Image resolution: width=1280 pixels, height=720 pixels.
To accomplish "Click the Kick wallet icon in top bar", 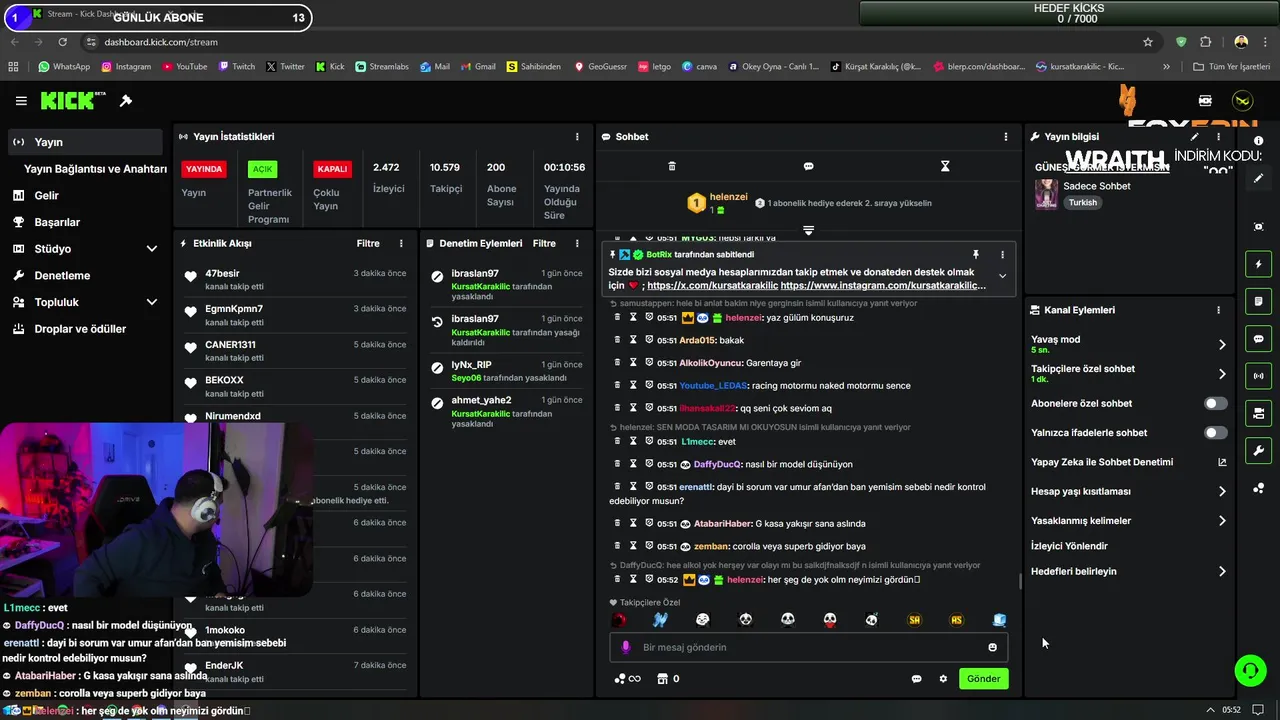I will (x=1205, y=101).
